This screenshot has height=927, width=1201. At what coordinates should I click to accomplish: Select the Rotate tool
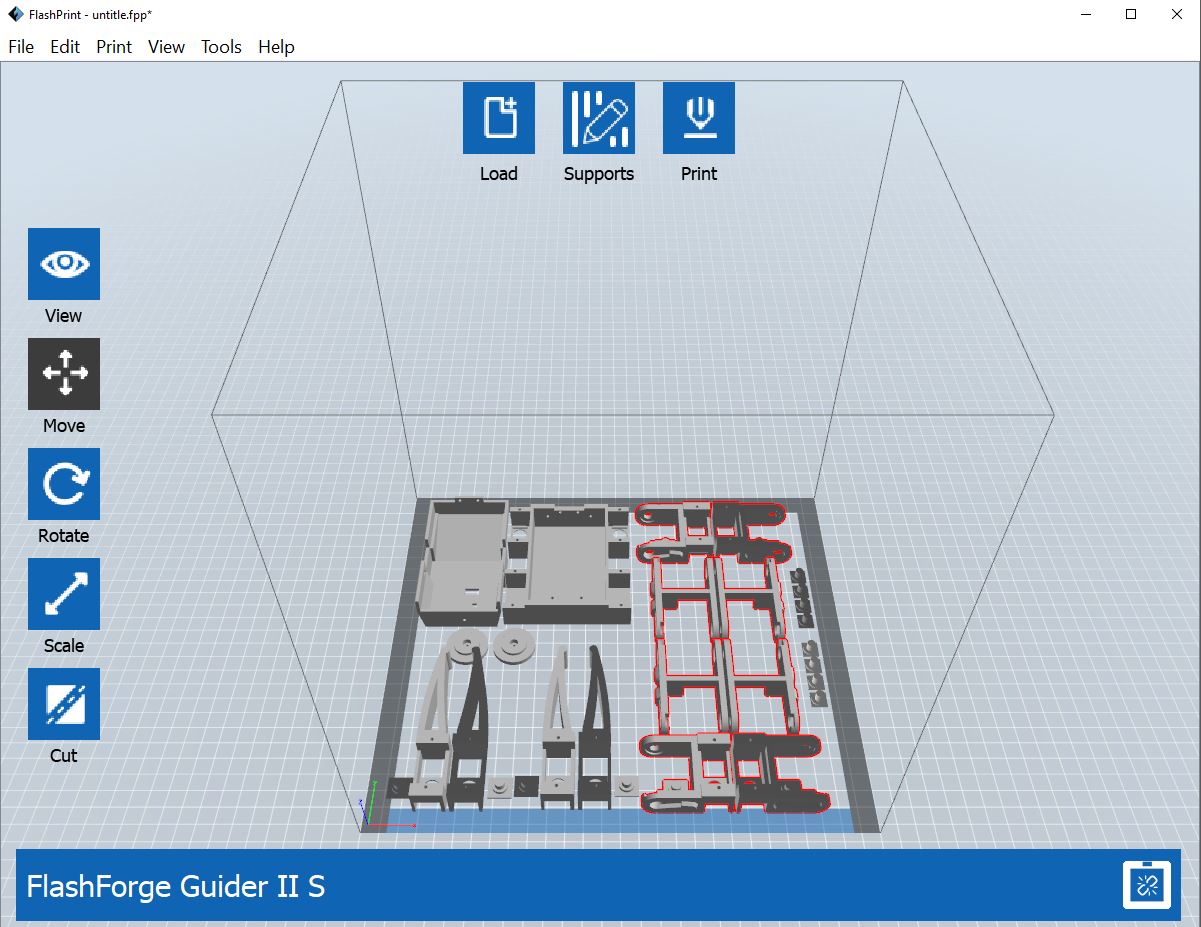pos(64,484)
